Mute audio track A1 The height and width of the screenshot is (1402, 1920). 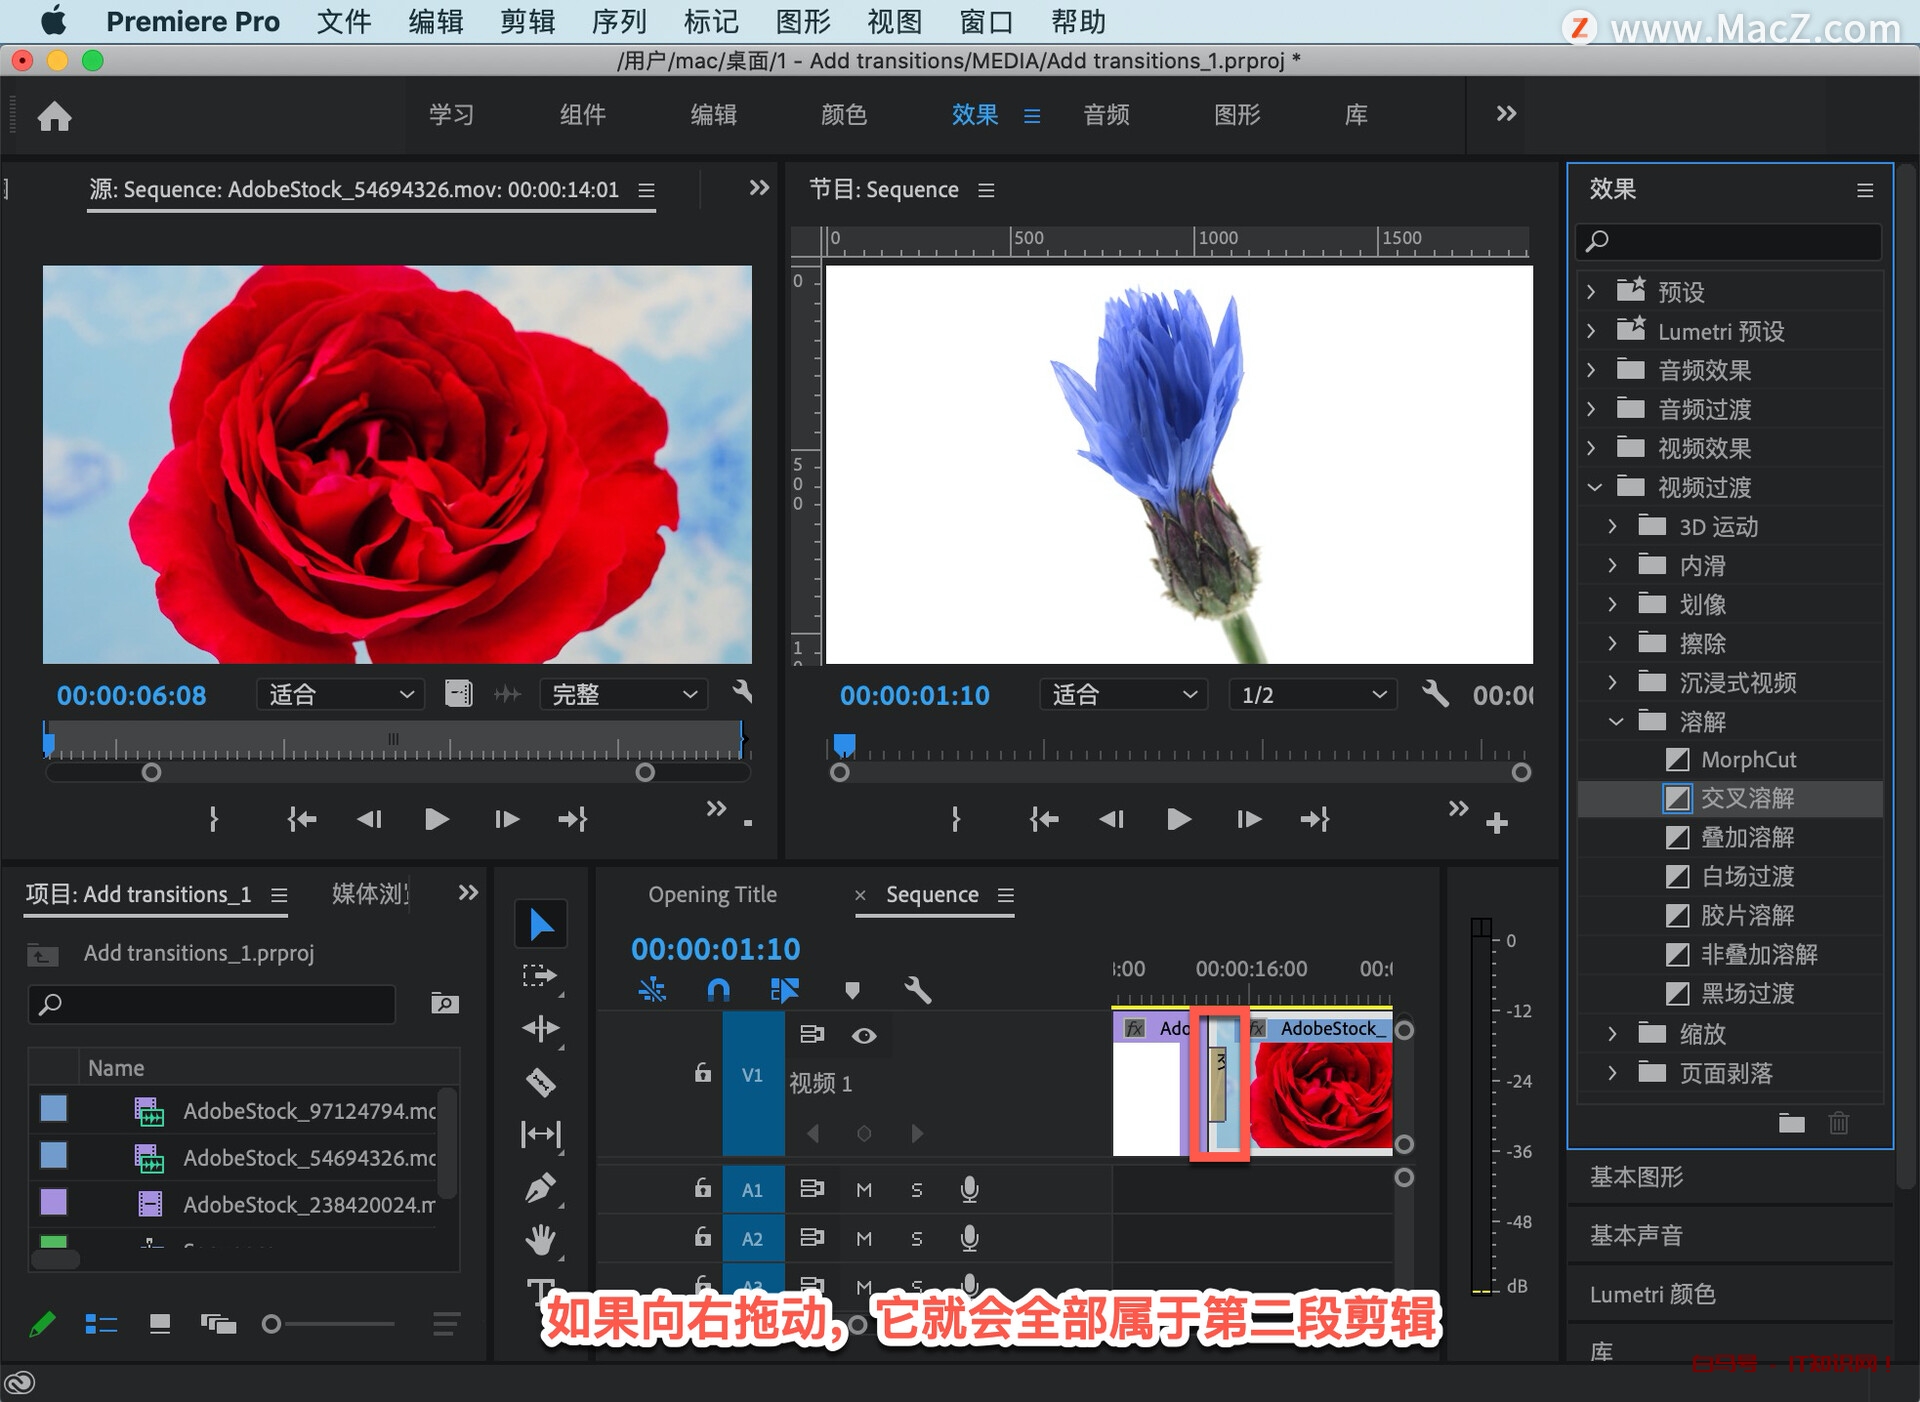[x=864, y=1189]
